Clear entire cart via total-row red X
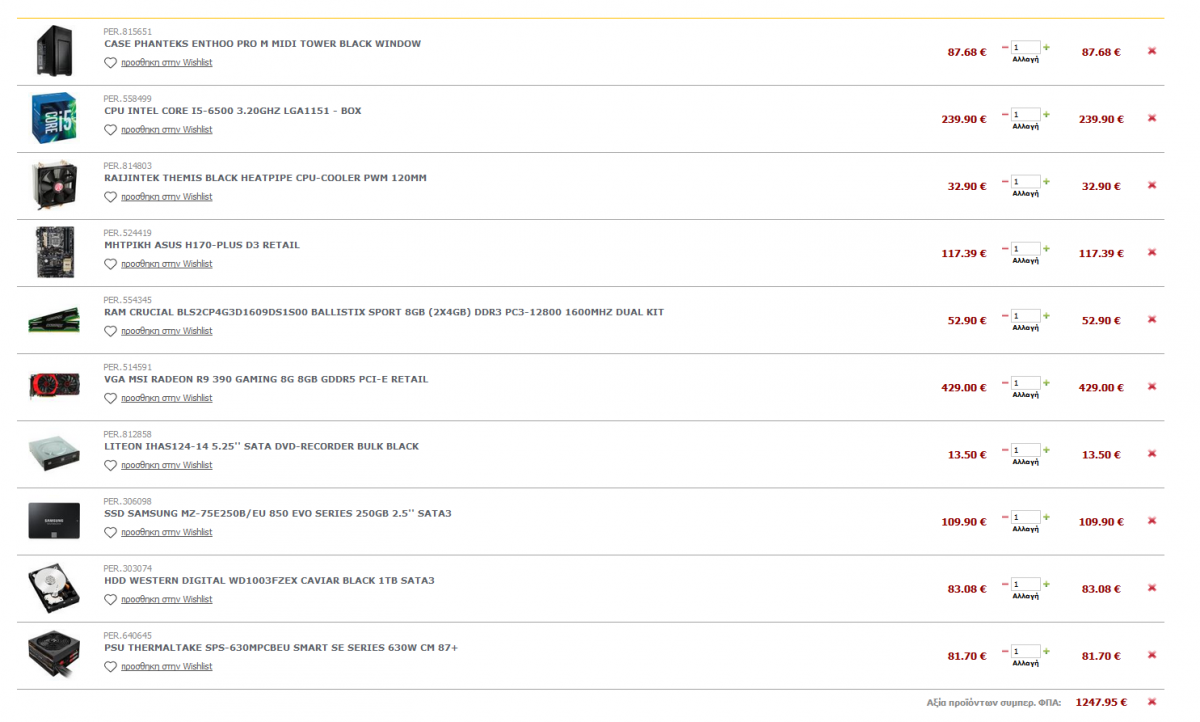This screenshot has height=722, width=1200. (x=1152, y=702)
